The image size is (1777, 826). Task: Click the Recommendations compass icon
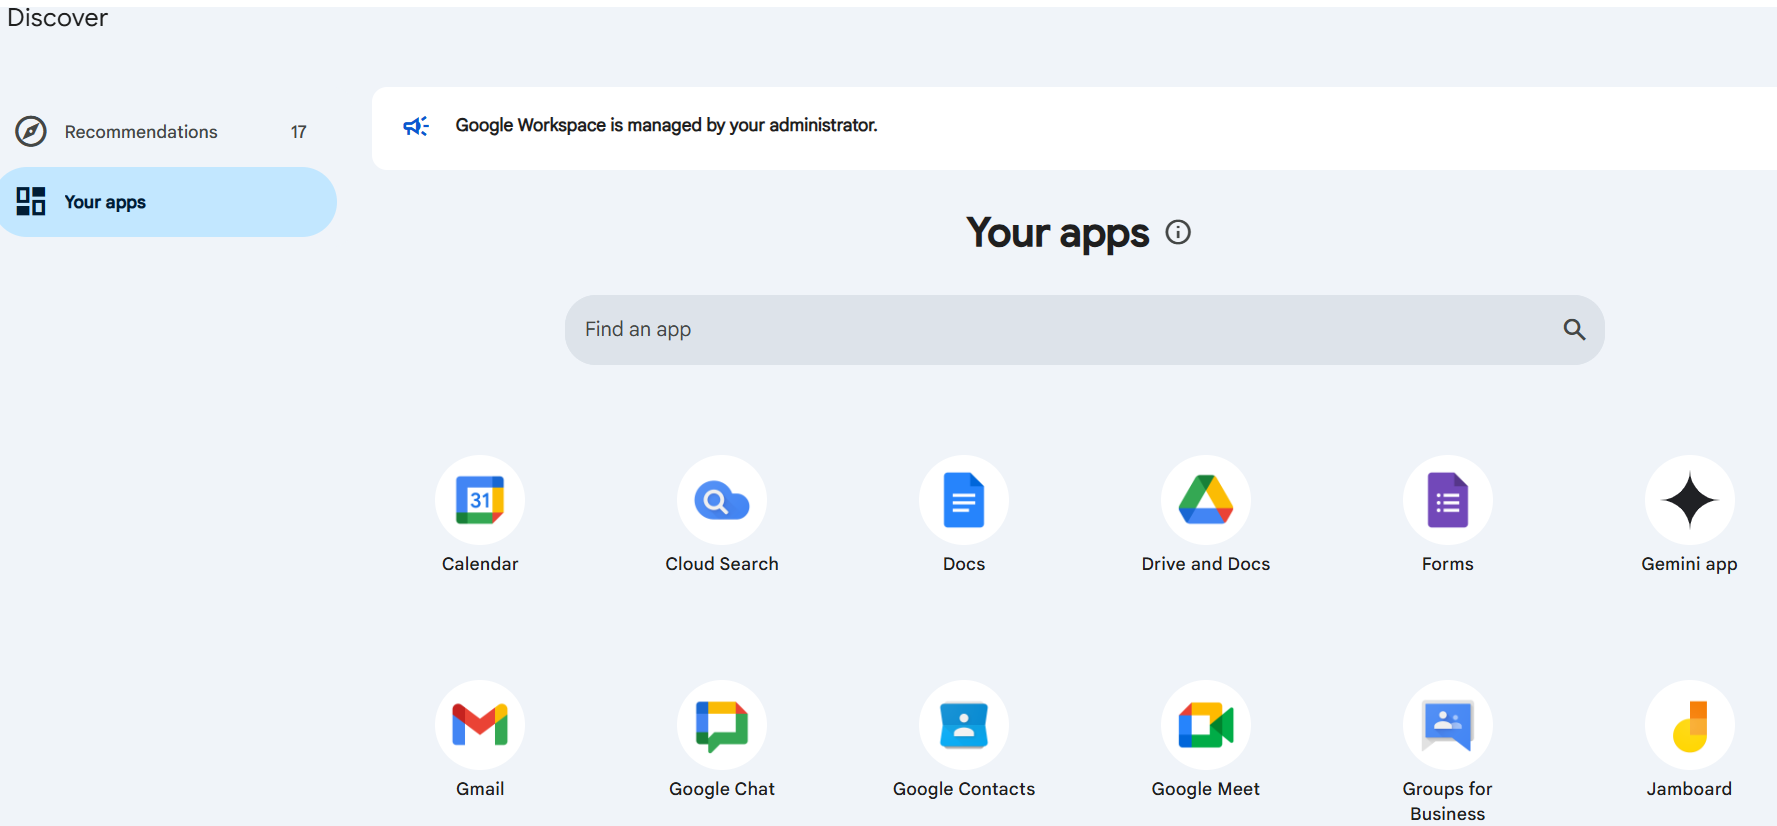coord(31,131)
